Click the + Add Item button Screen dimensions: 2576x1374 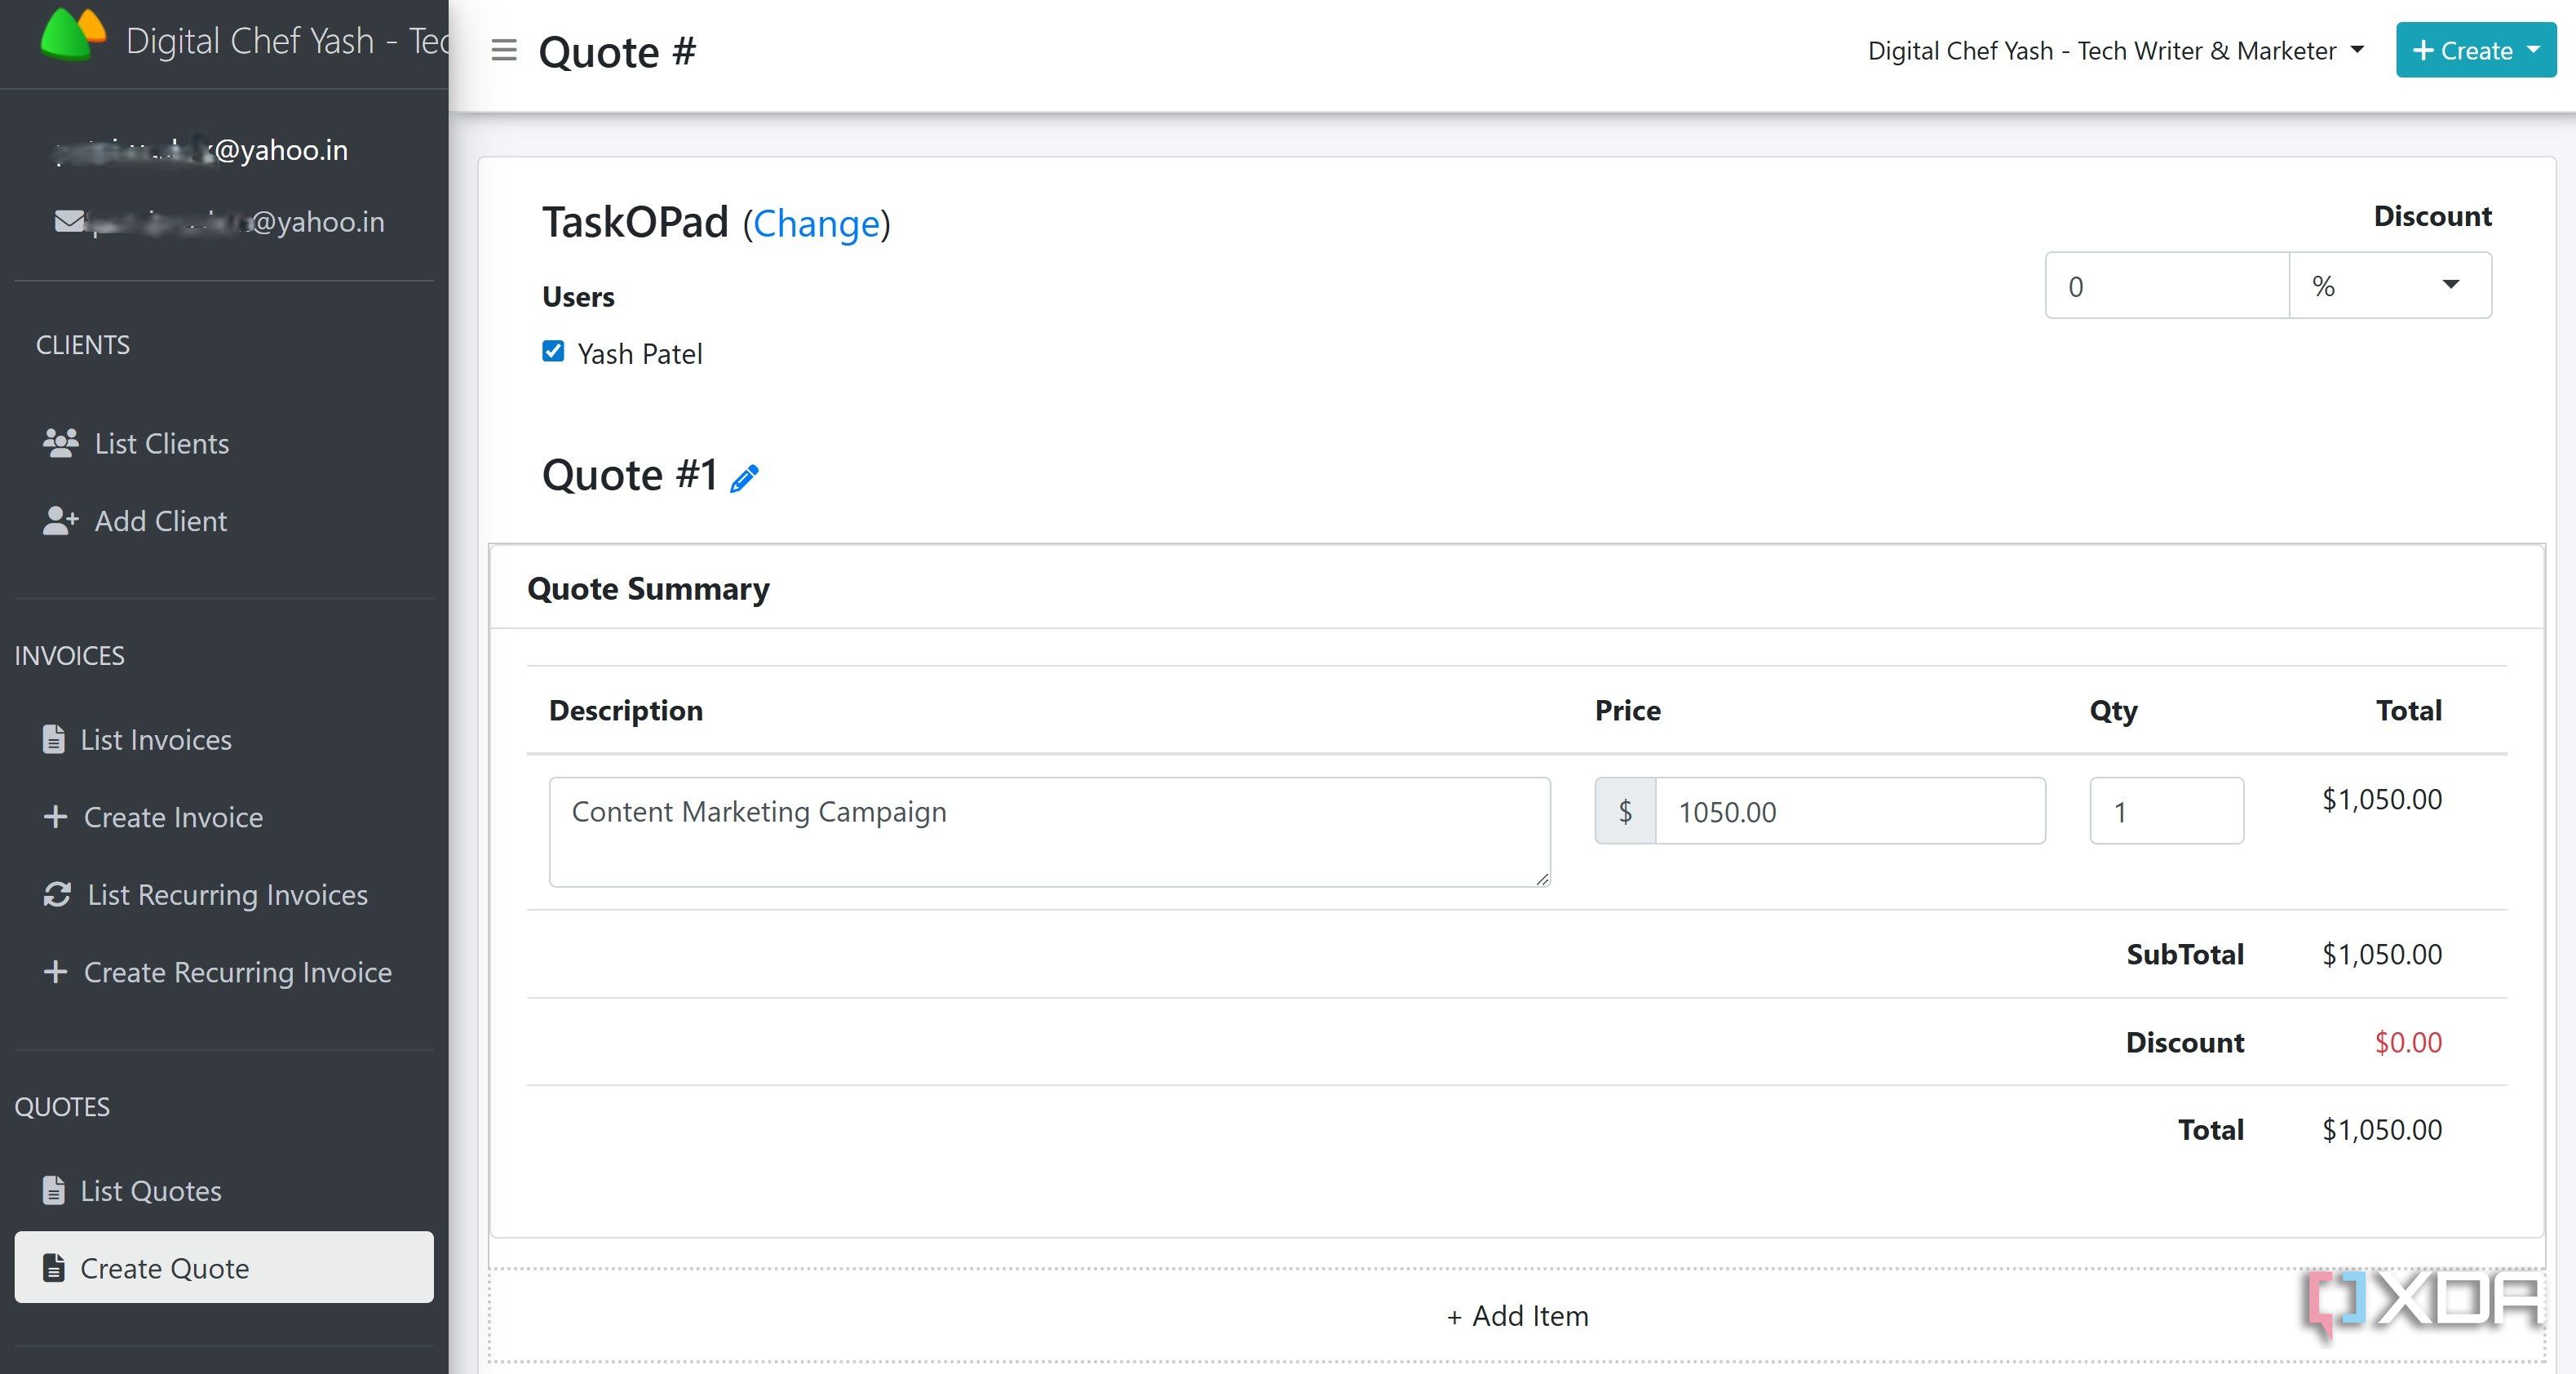coord(1517,1315)
